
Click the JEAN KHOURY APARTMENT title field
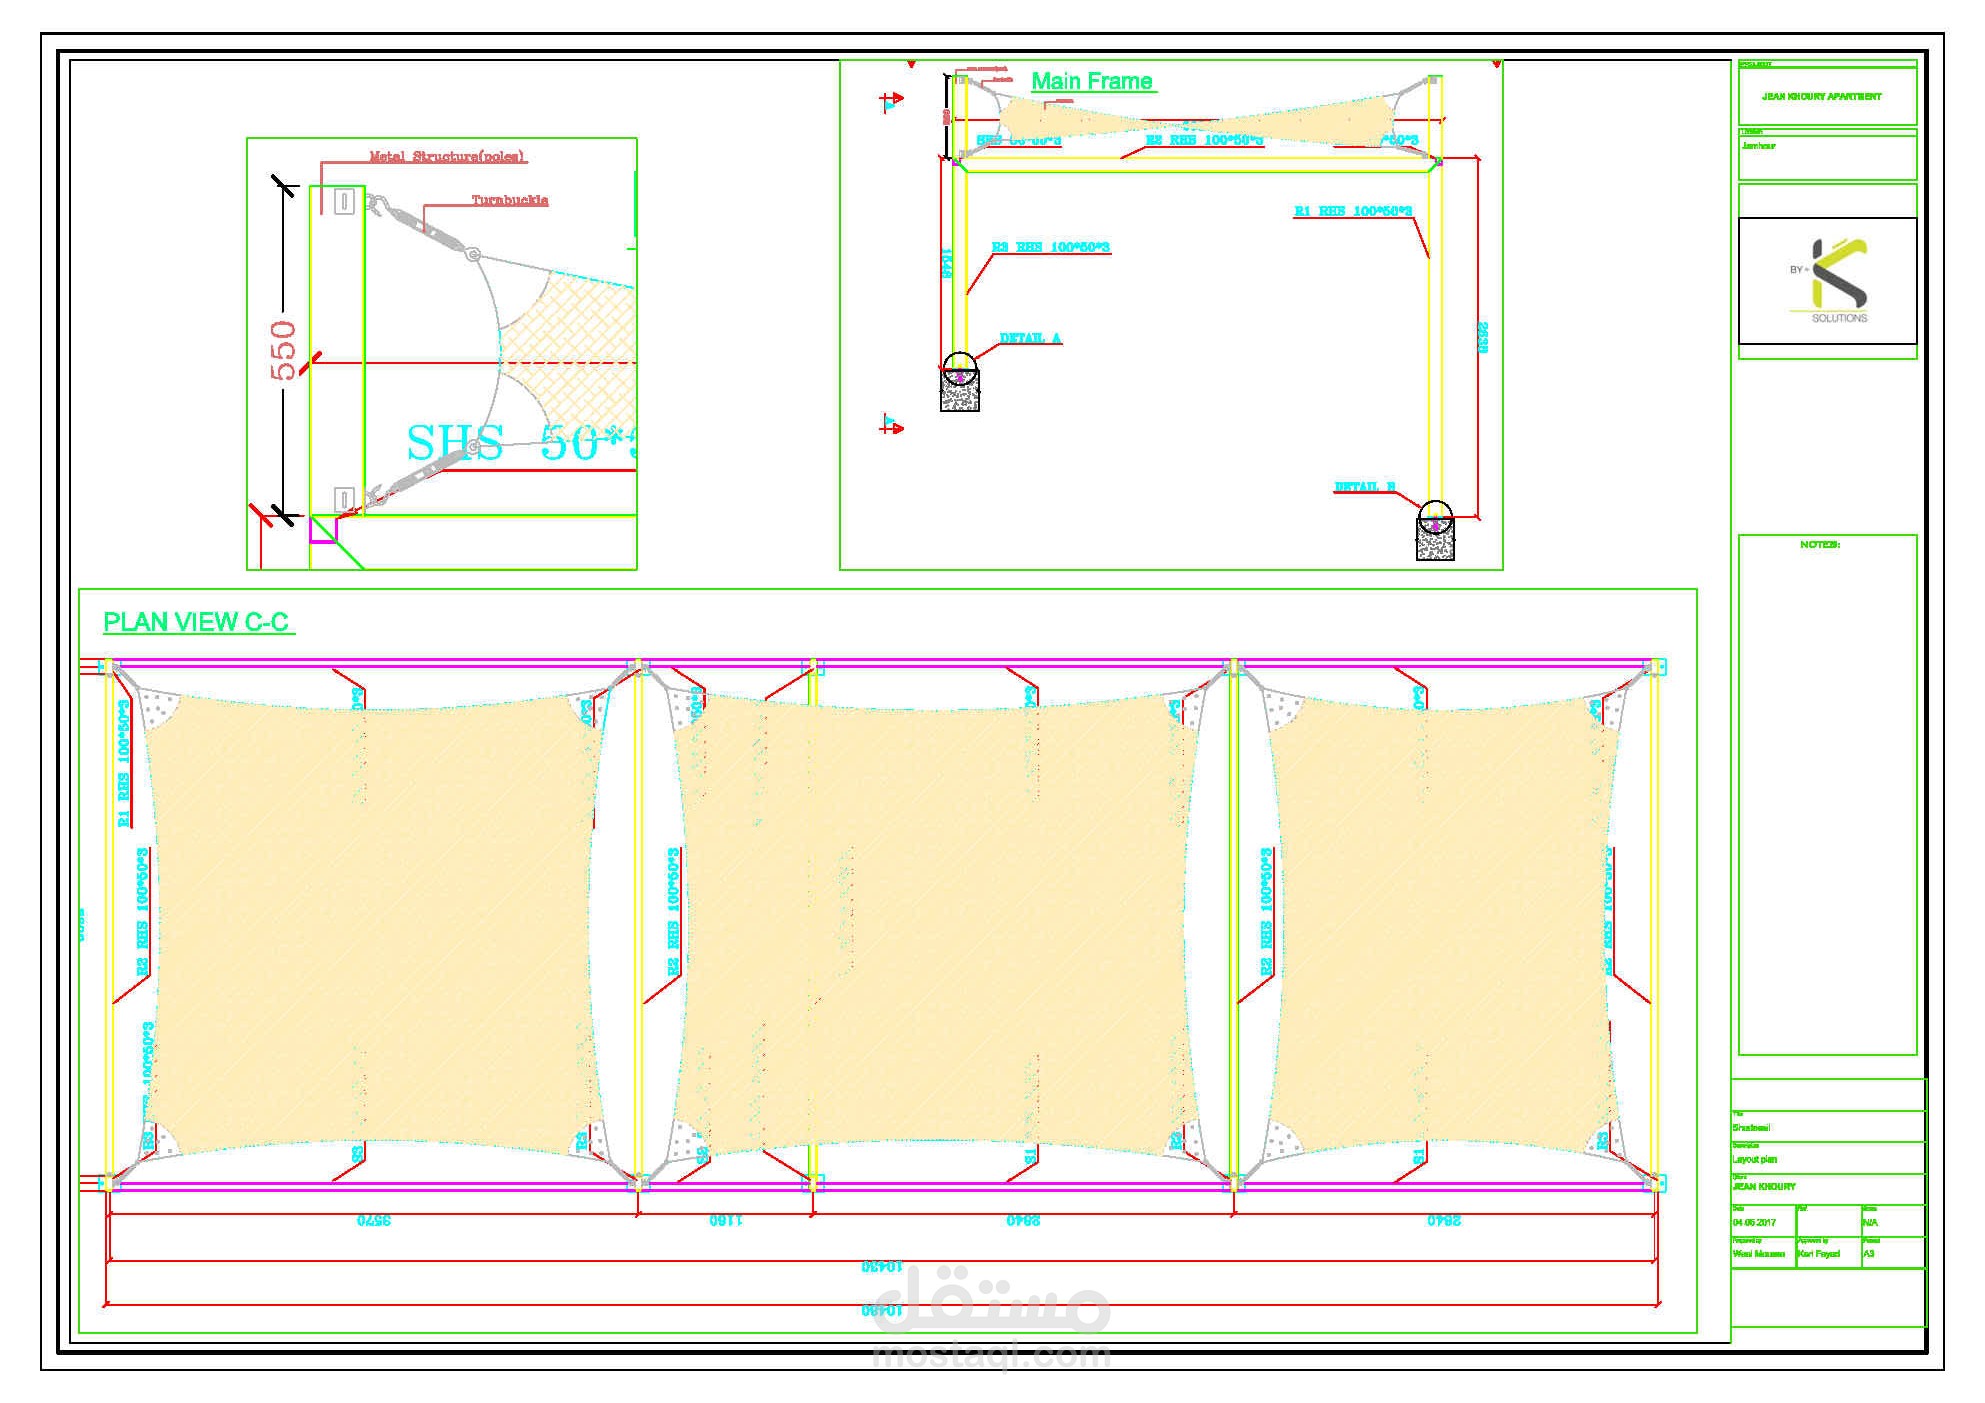coord(1821,97)
